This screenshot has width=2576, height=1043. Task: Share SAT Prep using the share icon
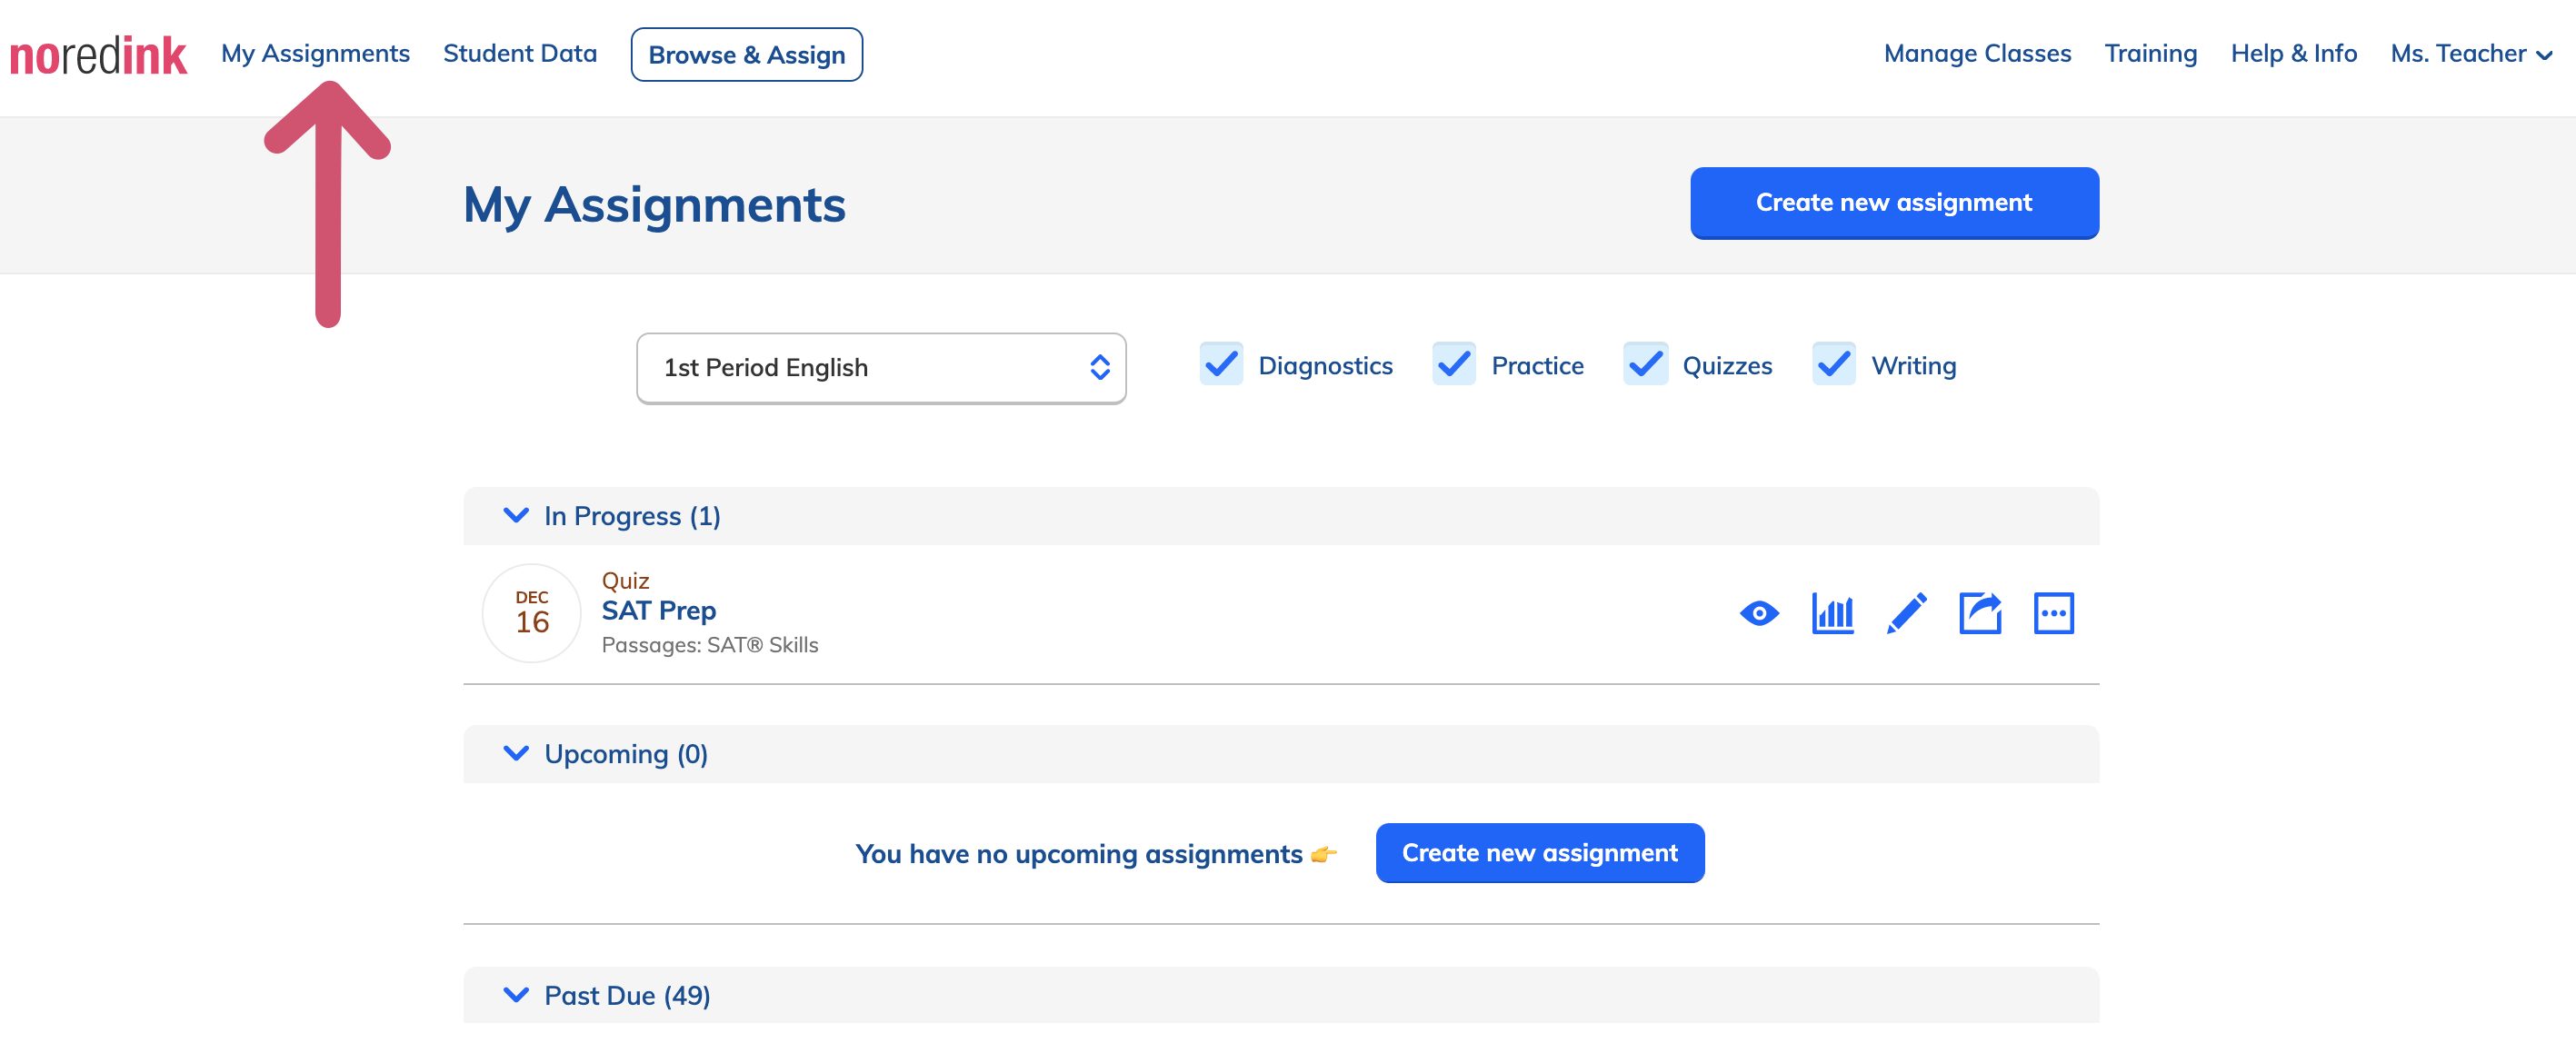click(1980, 613)
